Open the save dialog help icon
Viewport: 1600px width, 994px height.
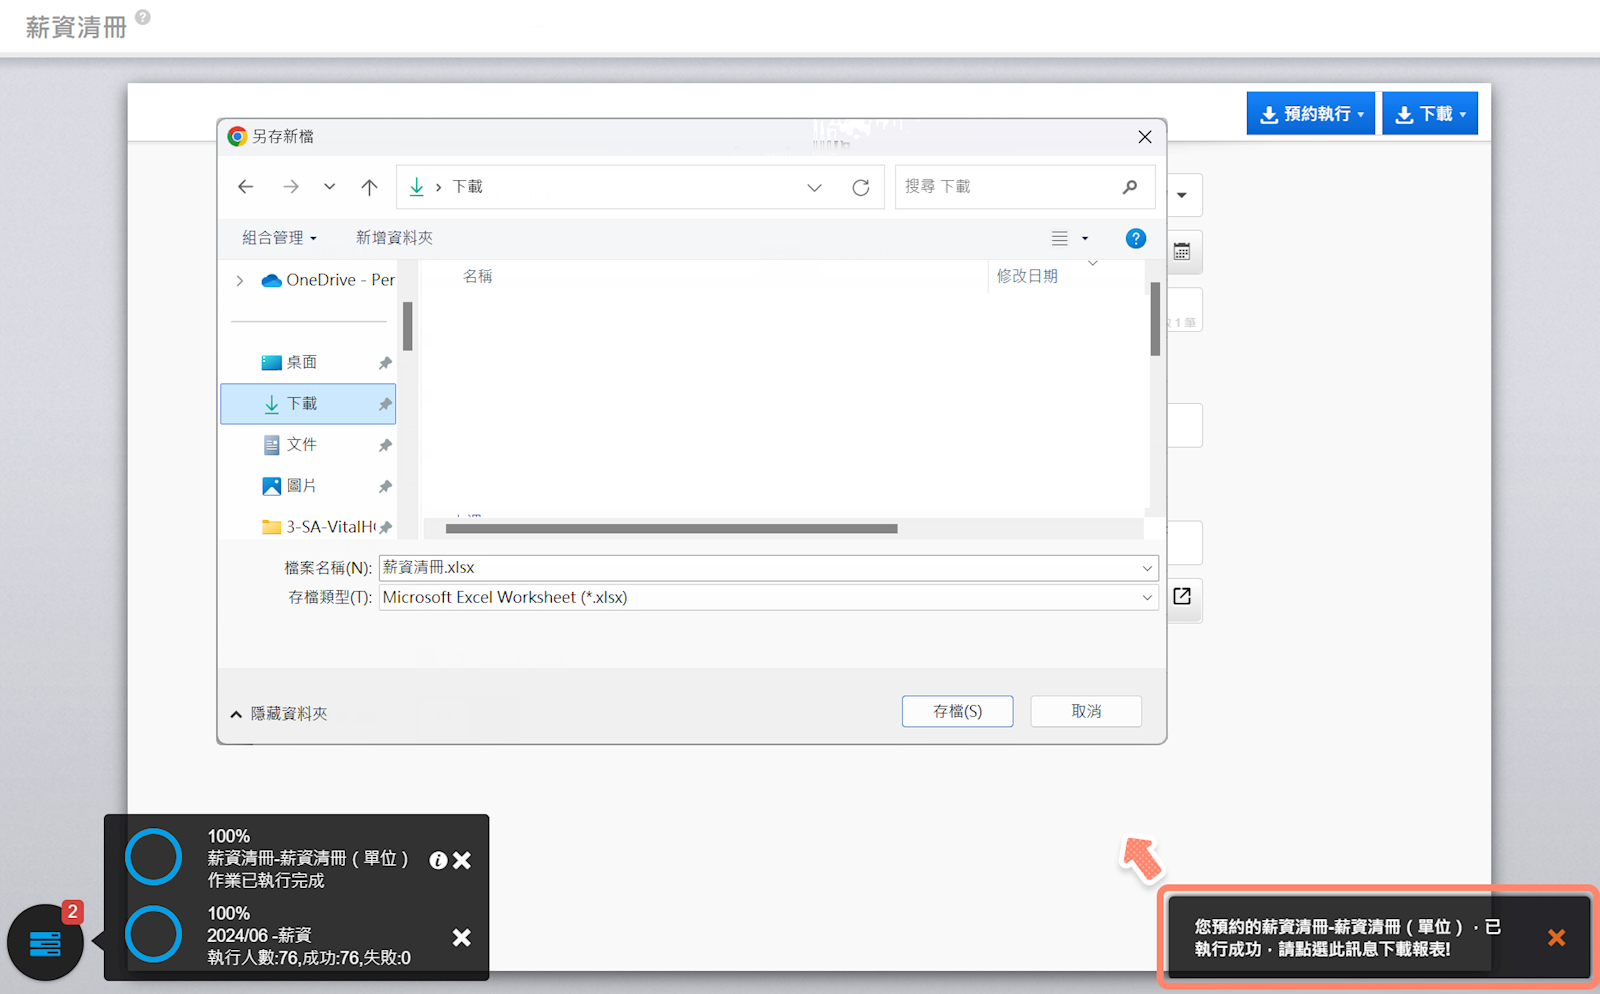pyautogui.click(x=1135, y=238)
